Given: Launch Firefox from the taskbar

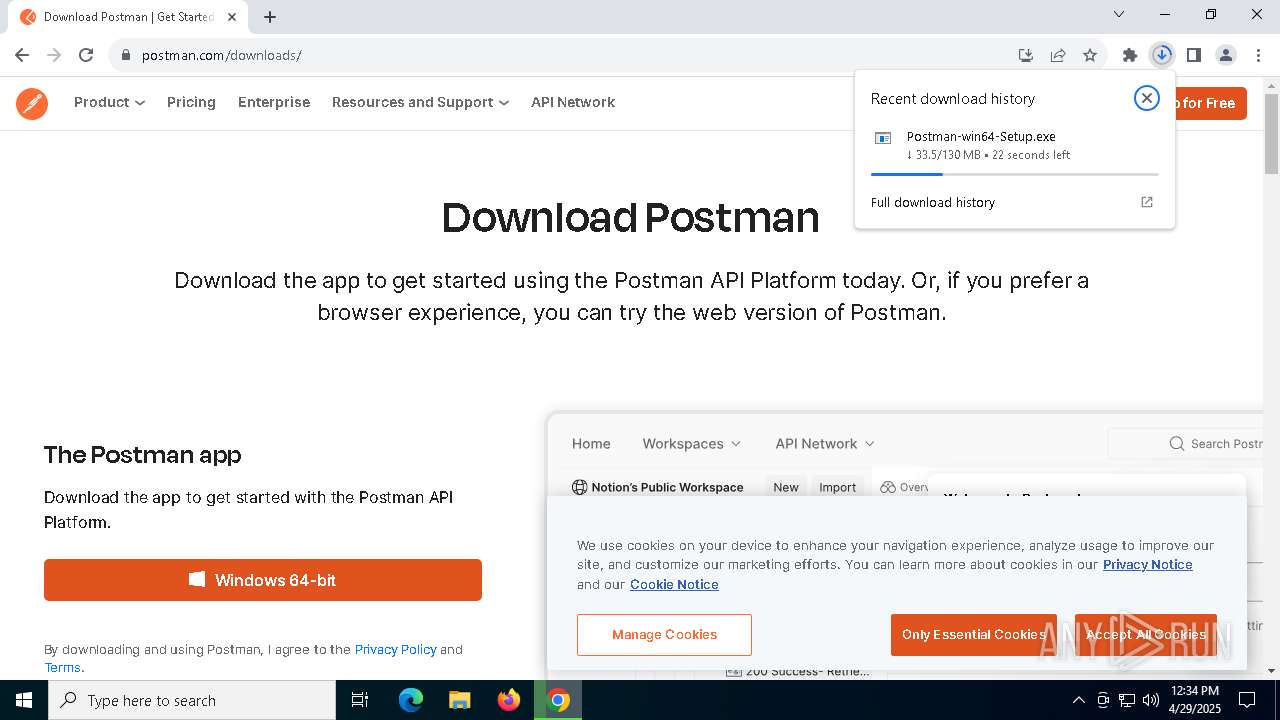Looking at the screenshot, I should pos(509,700).
